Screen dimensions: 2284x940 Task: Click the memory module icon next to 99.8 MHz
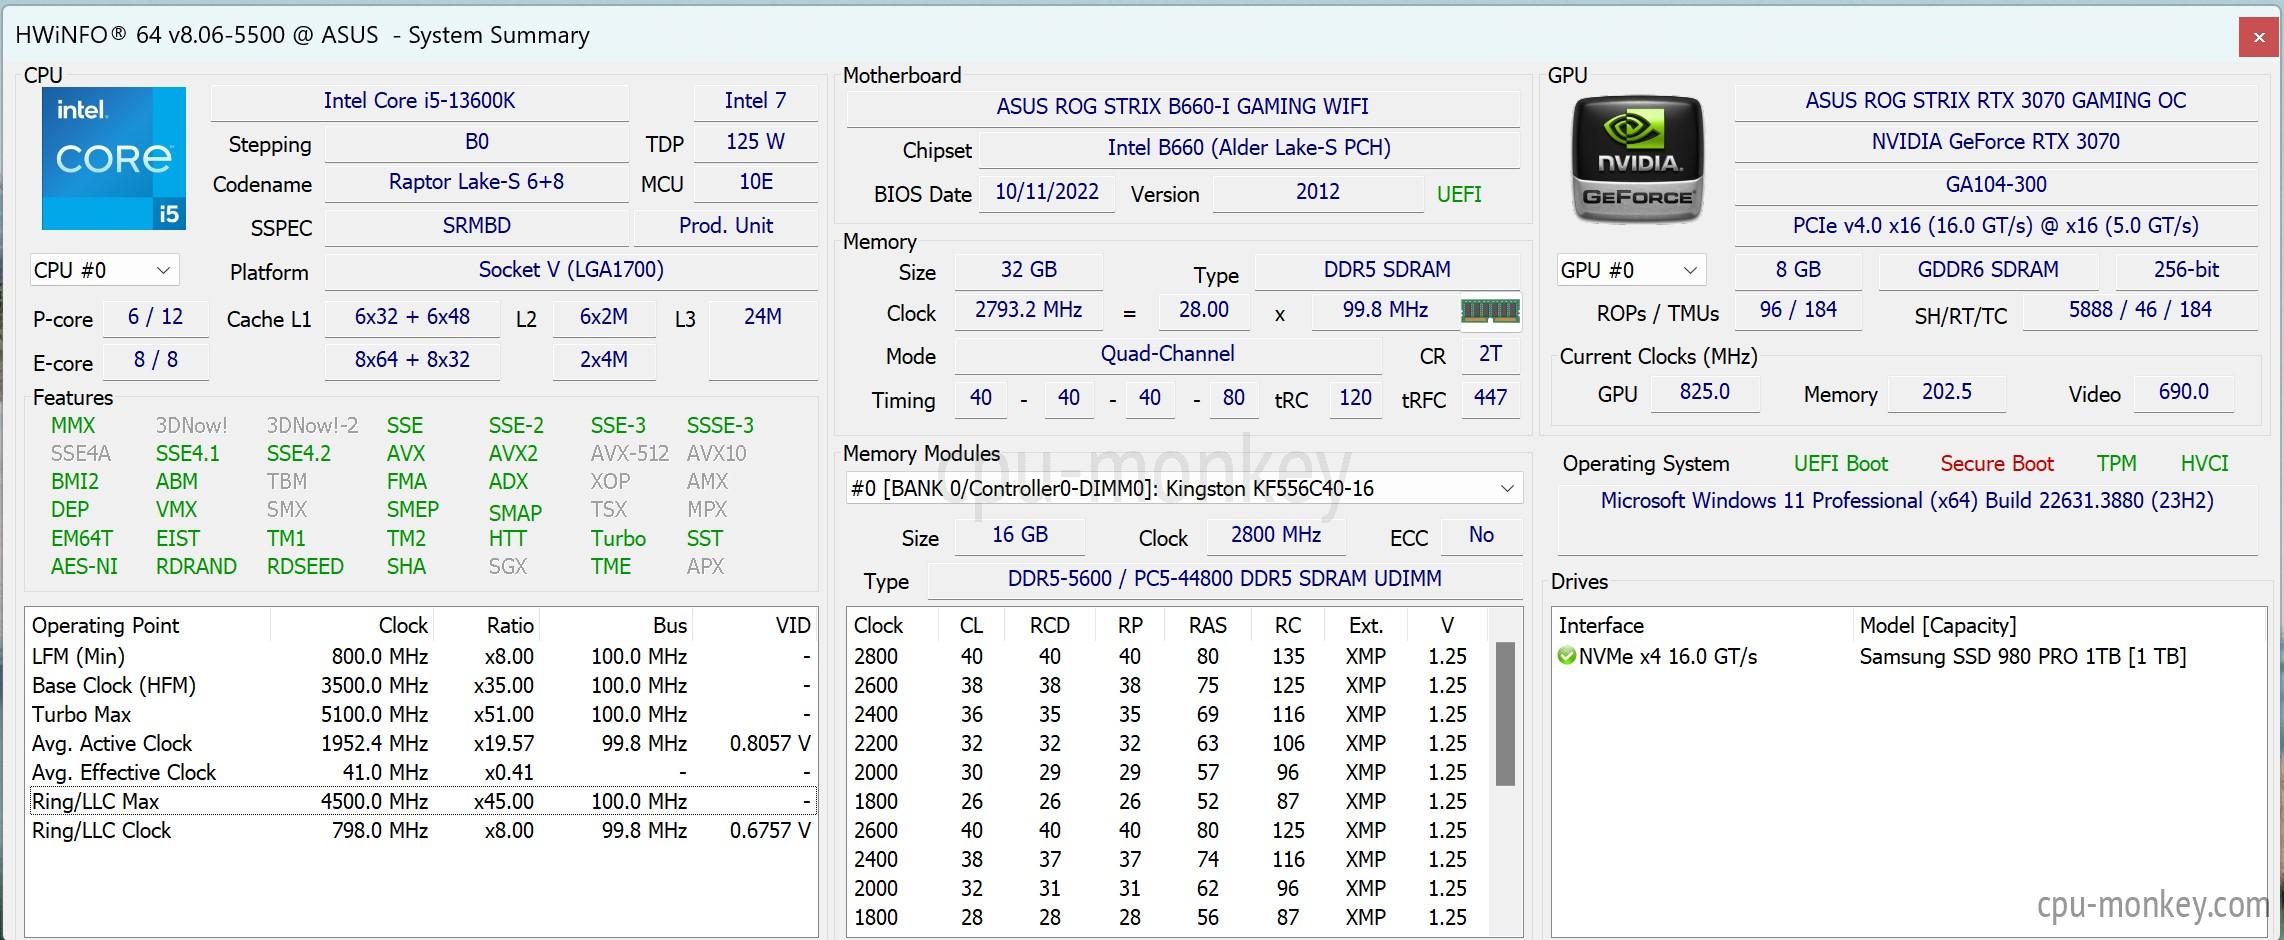tap(1490, 311)
